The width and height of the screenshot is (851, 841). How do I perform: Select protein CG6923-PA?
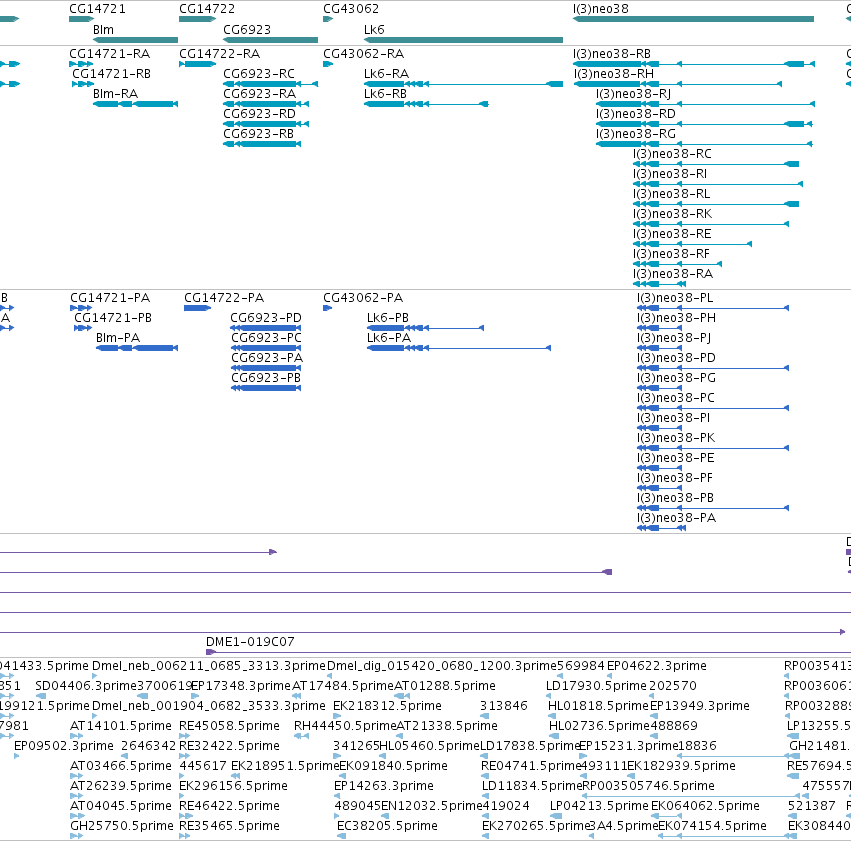coord(267,358)
